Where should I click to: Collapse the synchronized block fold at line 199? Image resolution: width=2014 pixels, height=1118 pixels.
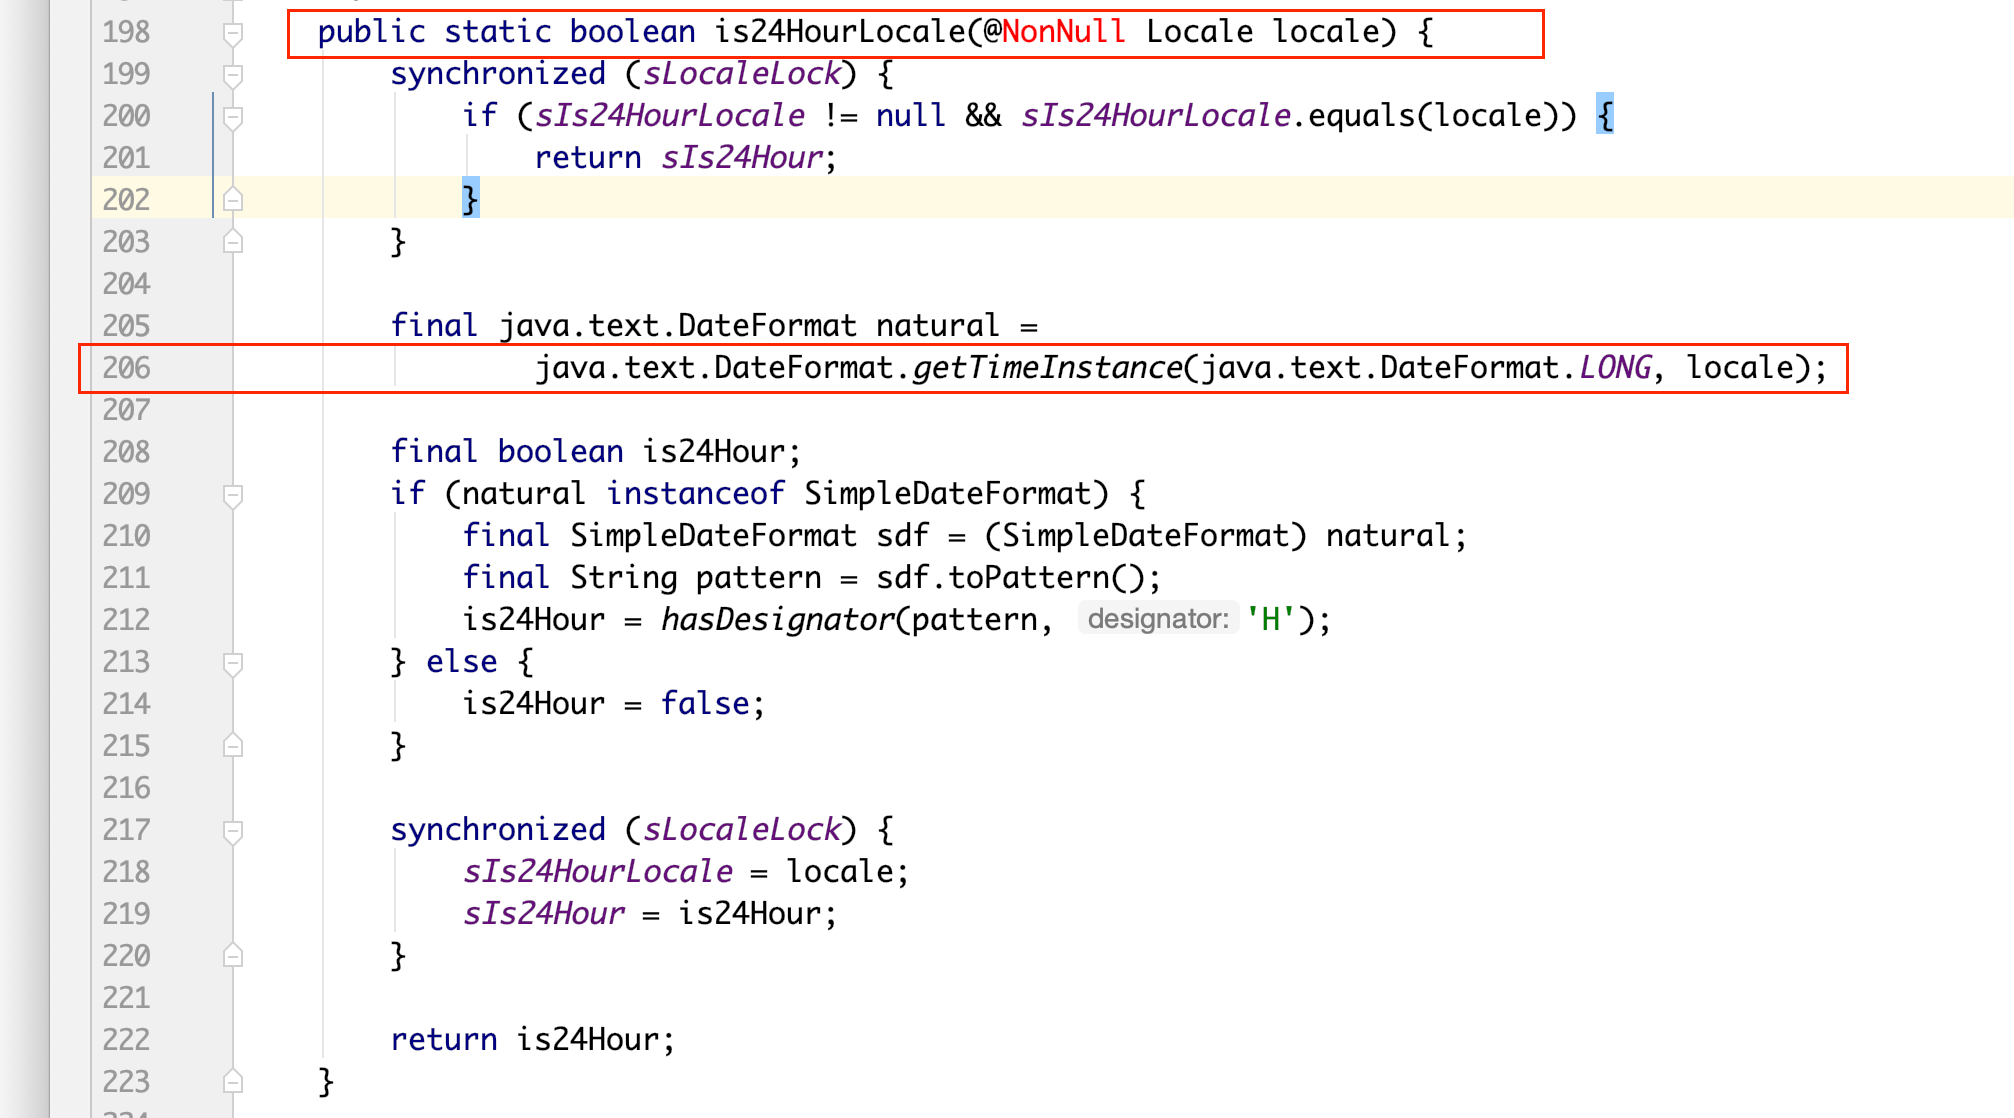click(x=233, y=75)
